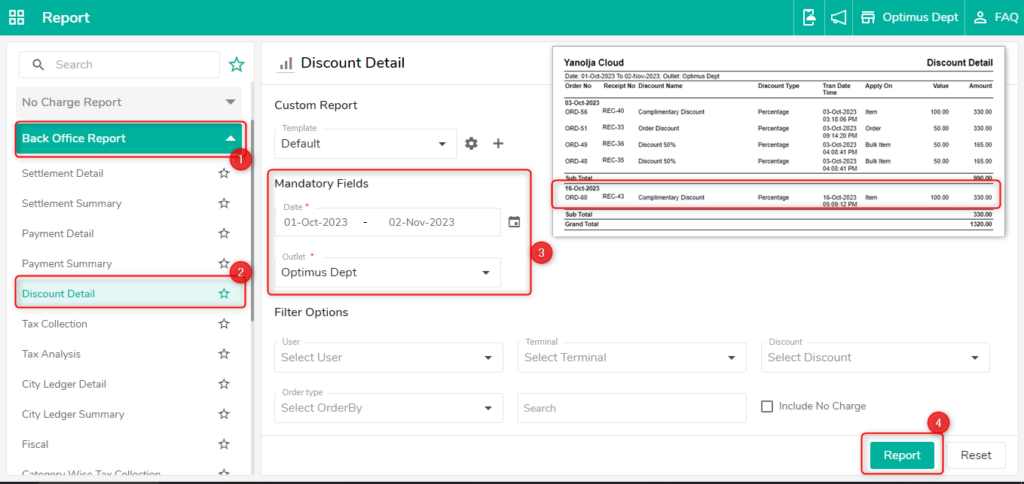Click the start date 01-Oct-2023
The width and height of the screenshot is (1024, 484).
pyautogui.click(x=315, y=222)
